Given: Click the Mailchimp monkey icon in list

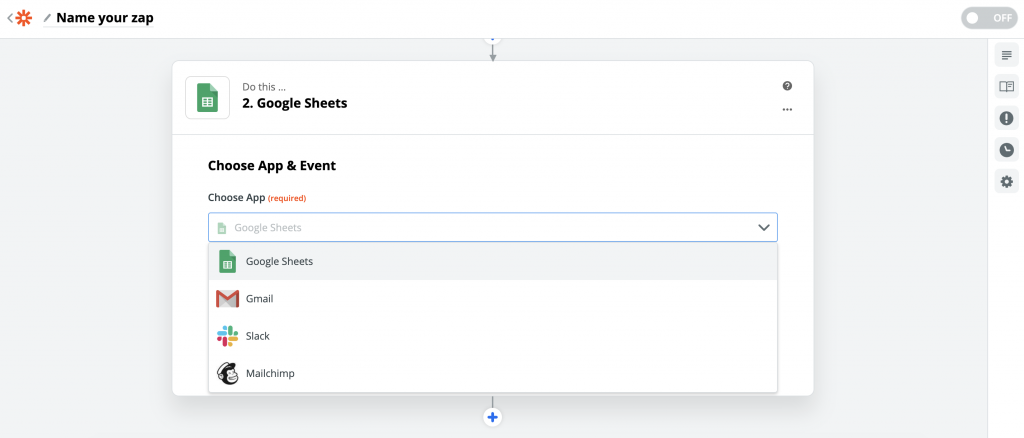Looking at the screenshot, I should coord(227,373).
